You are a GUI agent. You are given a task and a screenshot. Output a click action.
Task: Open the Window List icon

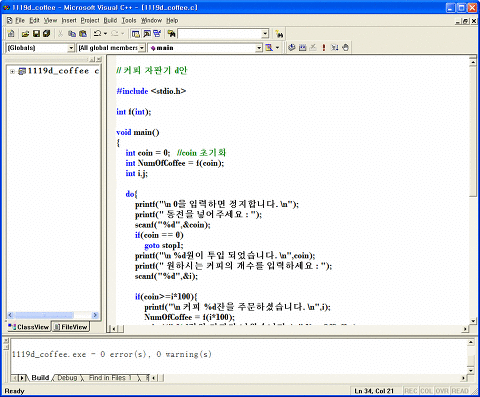[x=157, y=34]
